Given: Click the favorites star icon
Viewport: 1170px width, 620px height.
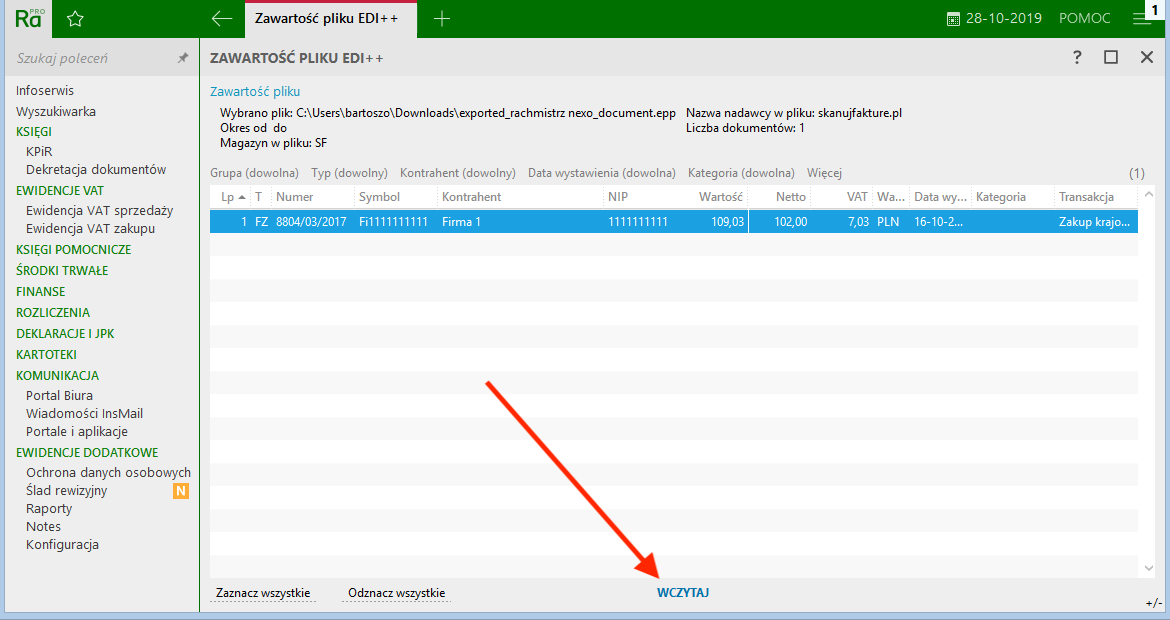Looking at the screenshot, I should pos(75,17).
